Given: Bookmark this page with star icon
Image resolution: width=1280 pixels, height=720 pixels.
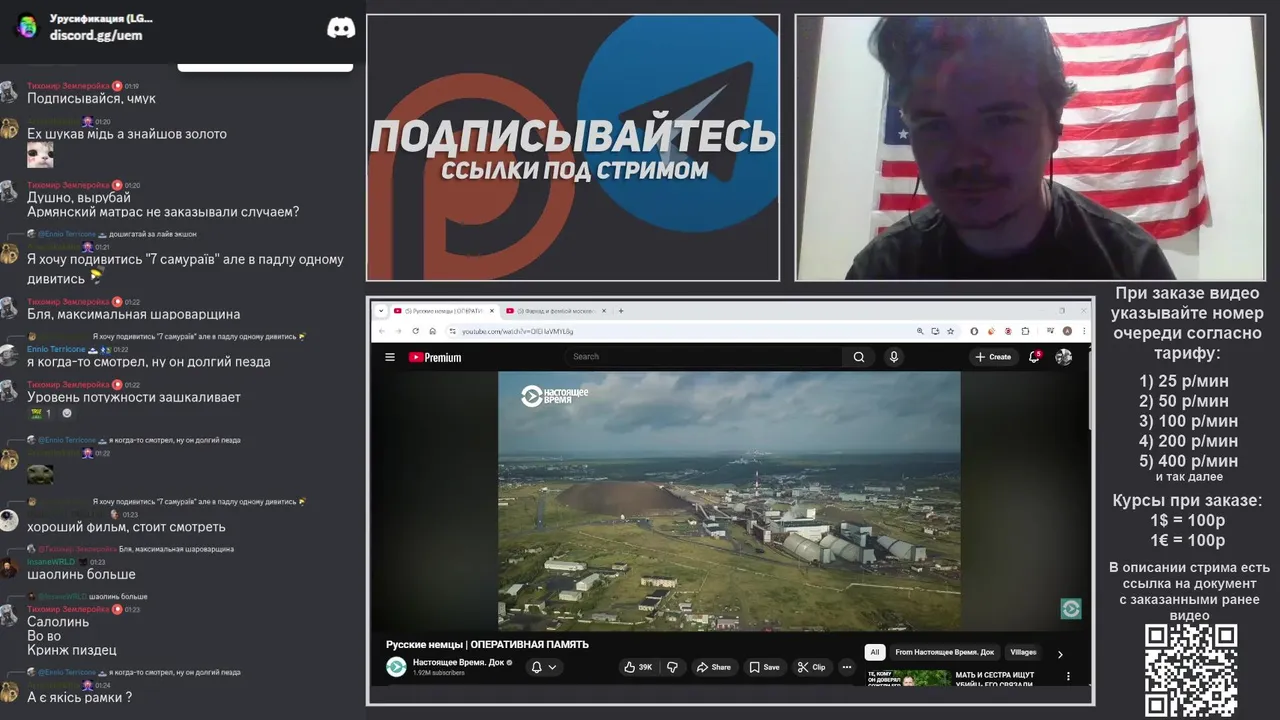Looking at the screenshot, I should [950, 331].
